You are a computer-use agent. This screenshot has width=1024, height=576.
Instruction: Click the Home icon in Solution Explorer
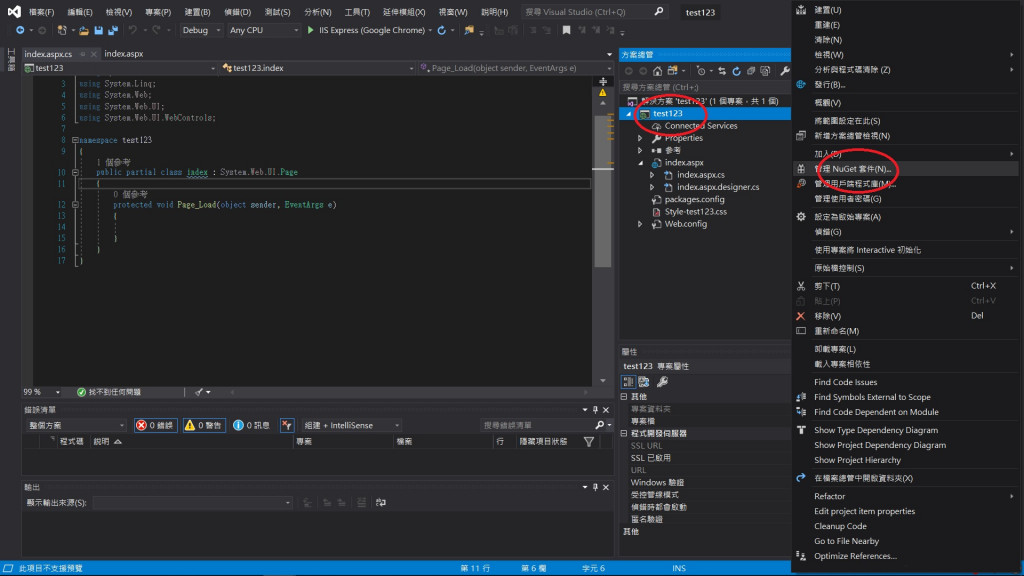[657, 71]
